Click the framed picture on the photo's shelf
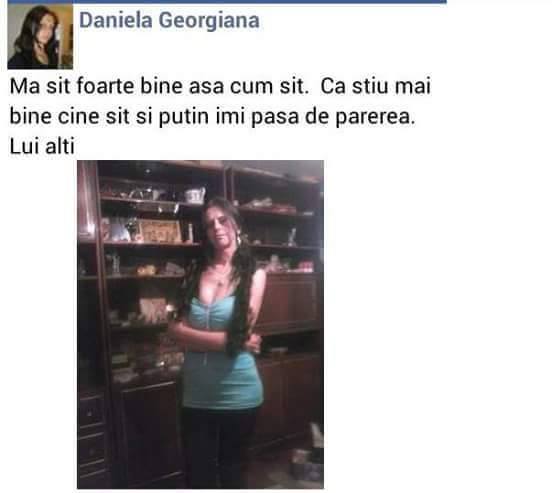This screenshot has height=493, width=552. (159, 231)
